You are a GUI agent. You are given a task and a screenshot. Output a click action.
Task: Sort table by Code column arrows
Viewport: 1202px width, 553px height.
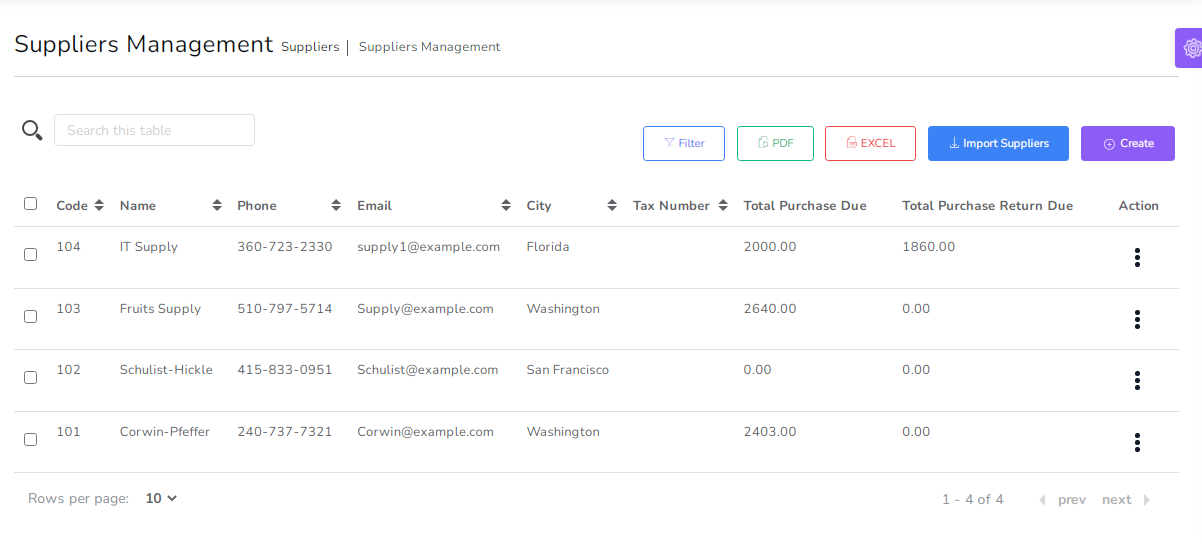point(98,206)
